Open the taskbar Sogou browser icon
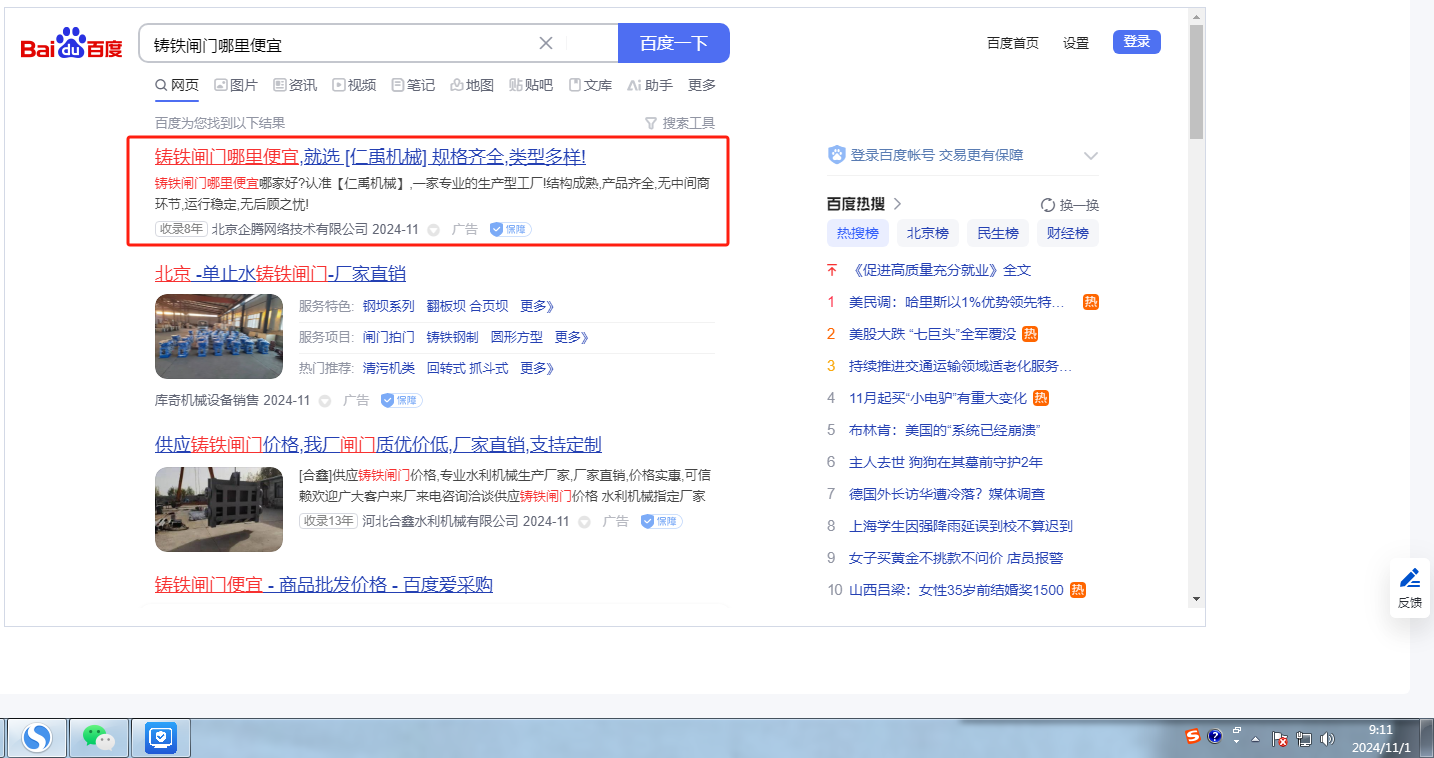The height and width of the screenshot is (758, 1434). click(x=37, y=738)
